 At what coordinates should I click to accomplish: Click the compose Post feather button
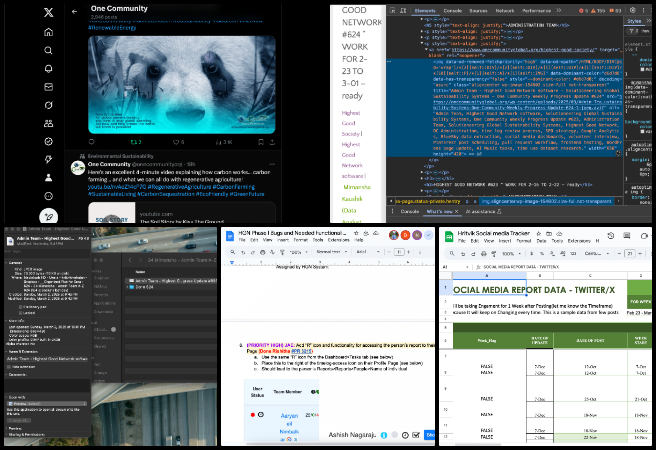(x=49, y=217)
